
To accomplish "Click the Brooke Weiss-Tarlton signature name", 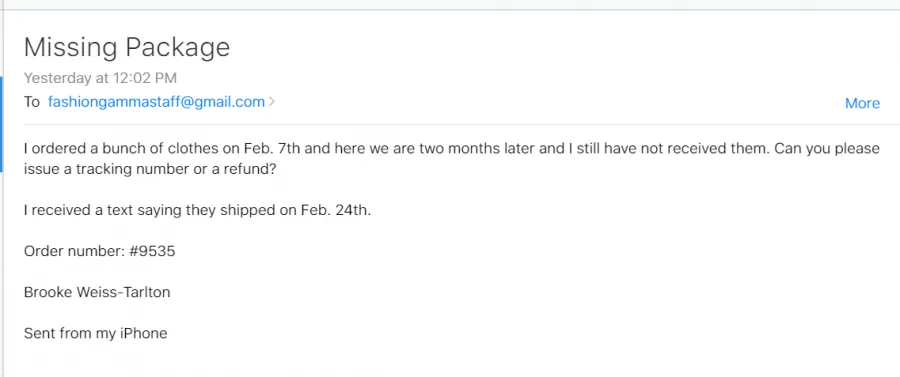I will pyautogui.click(x=97, y=292).
